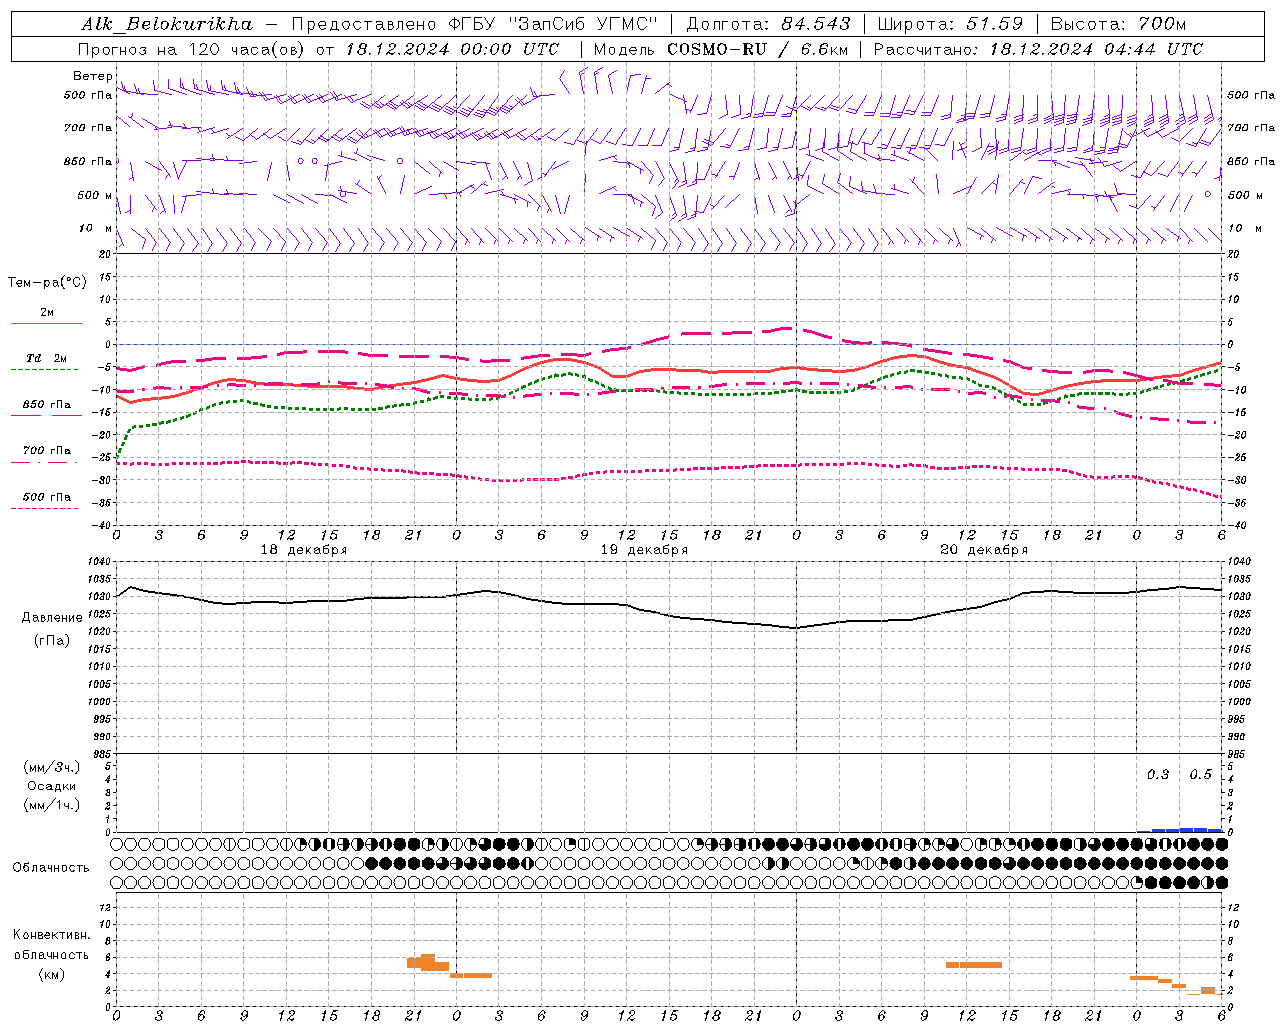1280x1024 pixels.
Task: Click the 'Td 2м' dew point legend entry
Action: coord(47,358)
